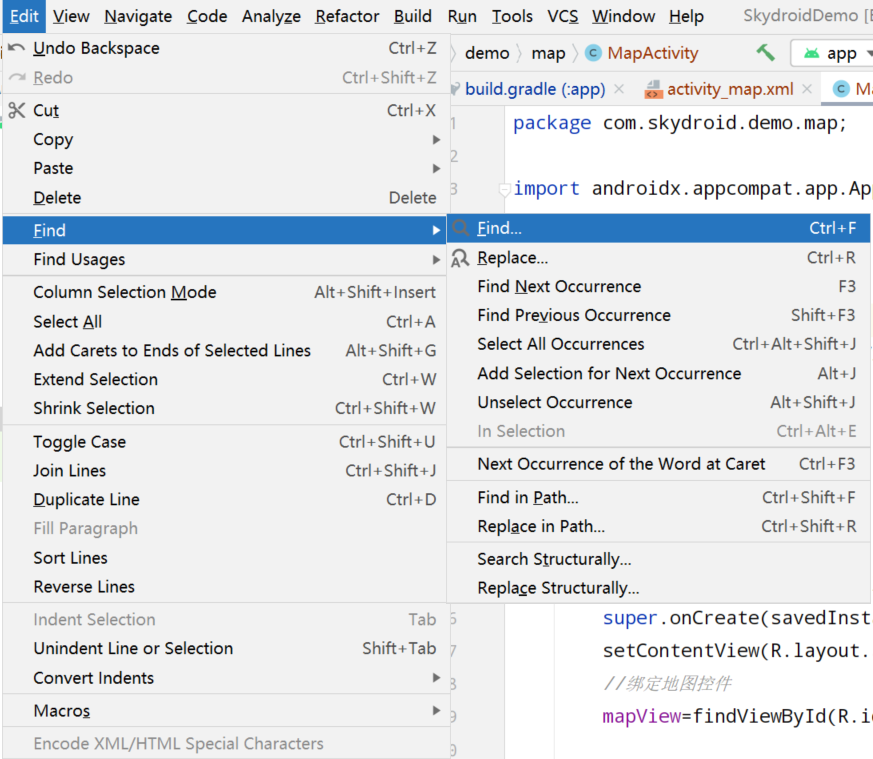Screen dimensions: 873x759
Task: Select Find Previous Occurrence
Action: [x=659, y=315]
